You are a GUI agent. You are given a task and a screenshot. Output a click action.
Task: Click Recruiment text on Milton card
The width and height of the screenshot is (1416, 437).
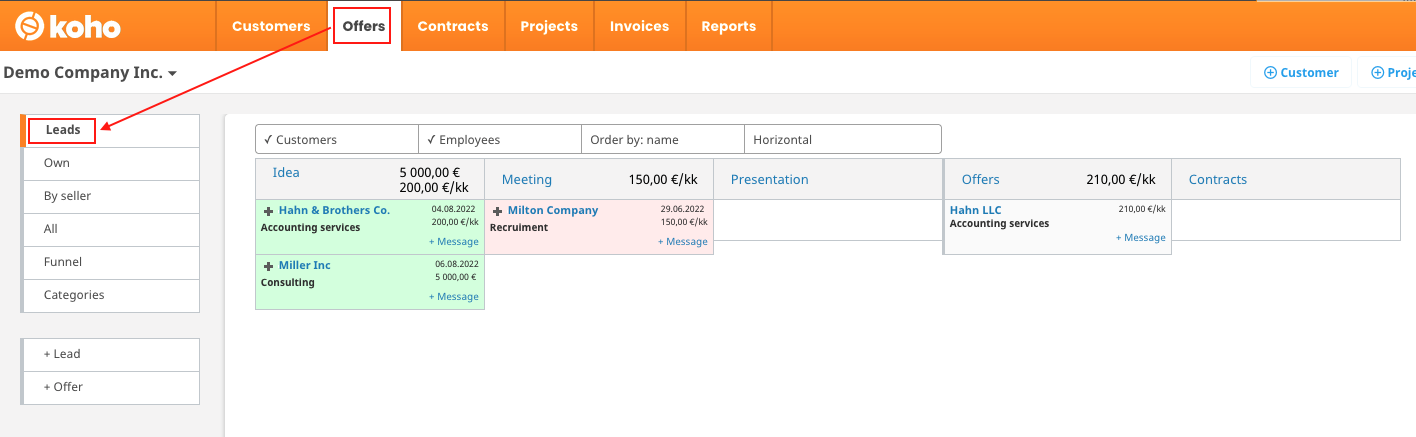519,228
